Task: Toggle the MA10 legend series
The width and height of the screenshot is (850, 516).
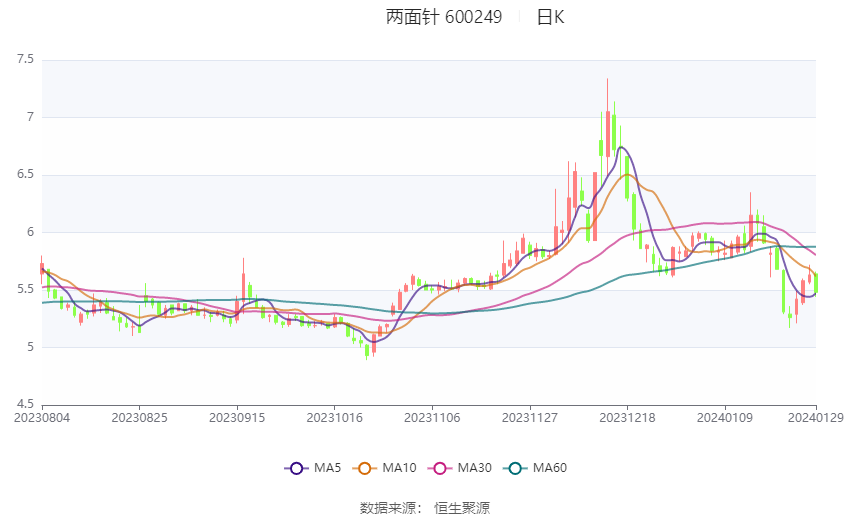Action: point(384,468)
